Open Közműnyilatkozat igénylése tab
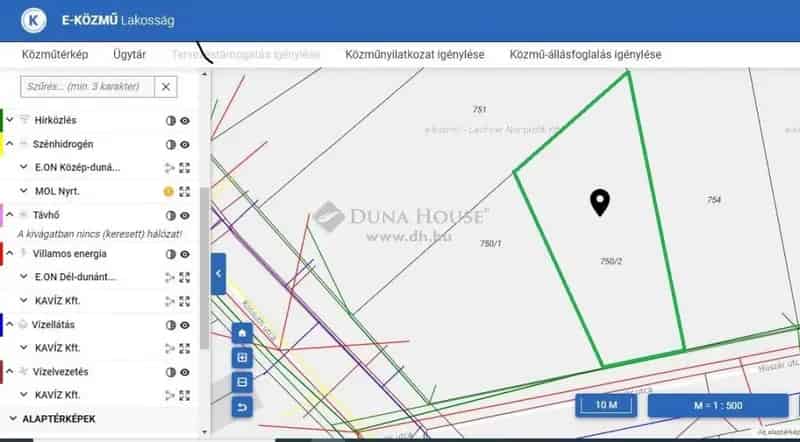 (x=415, y=55)
